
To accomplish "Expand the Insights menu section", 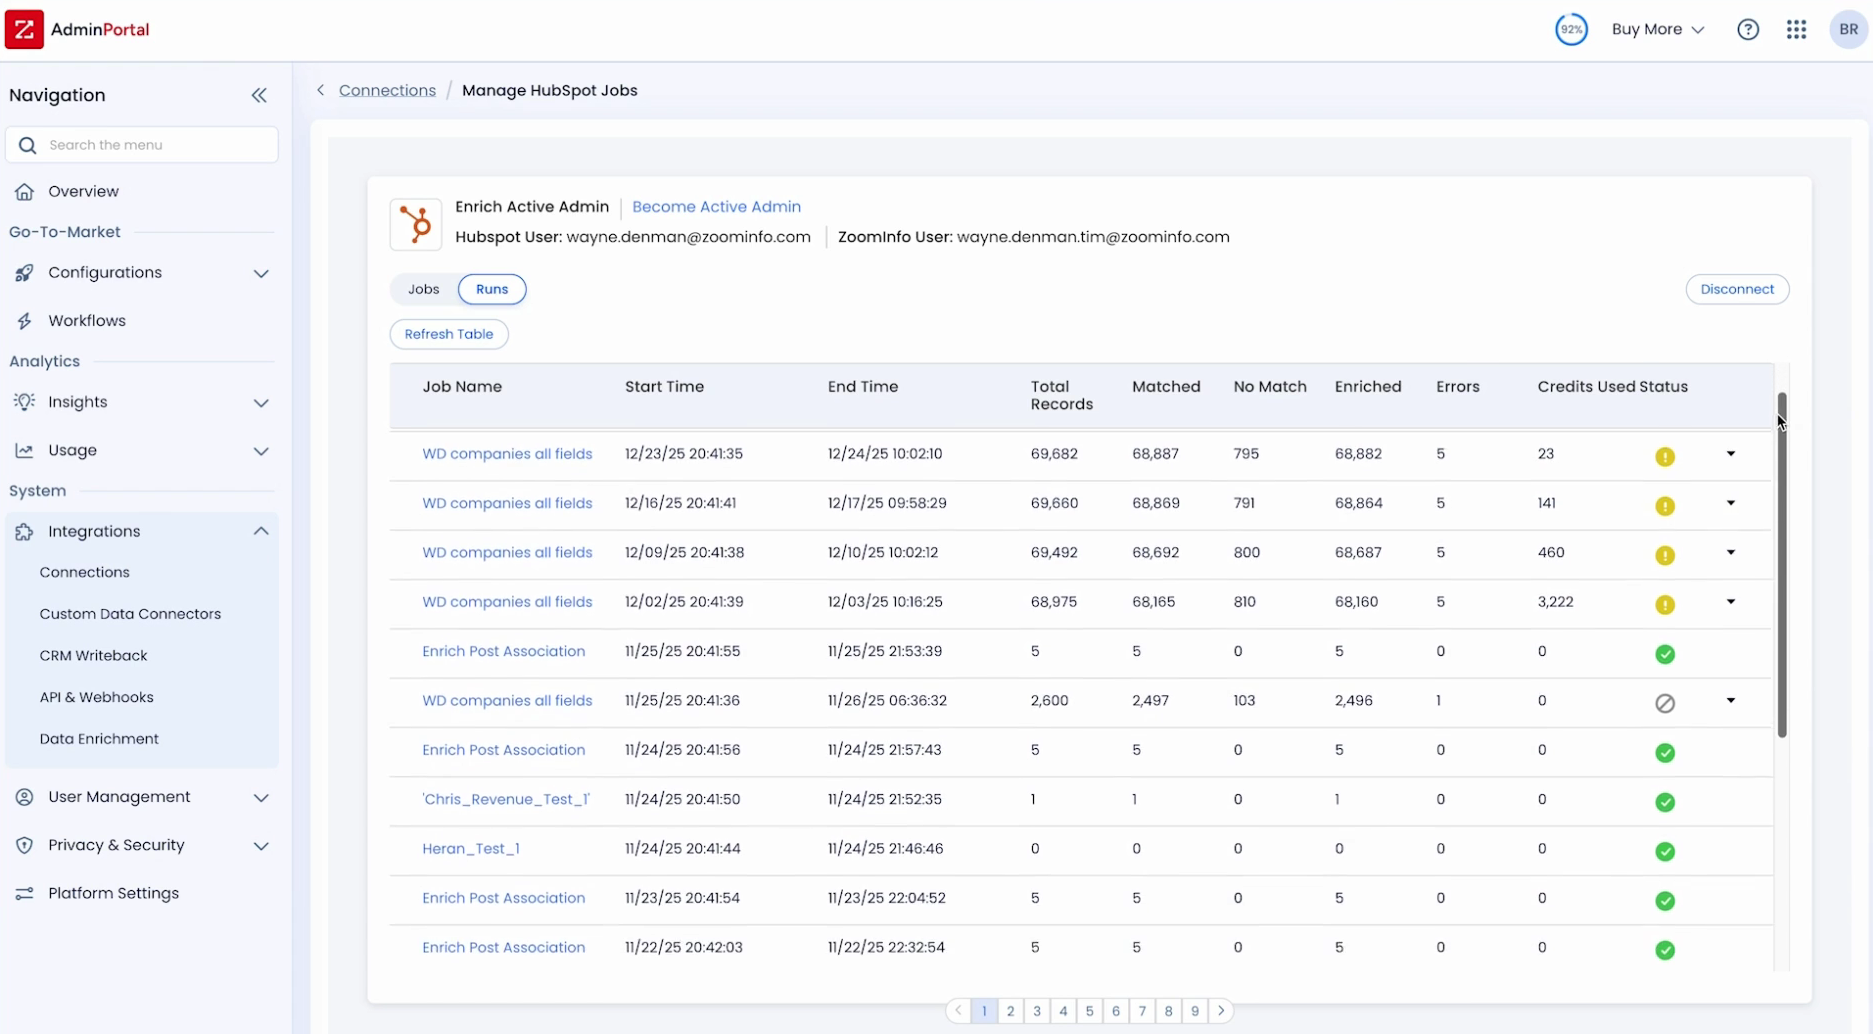I will (261, 403).
